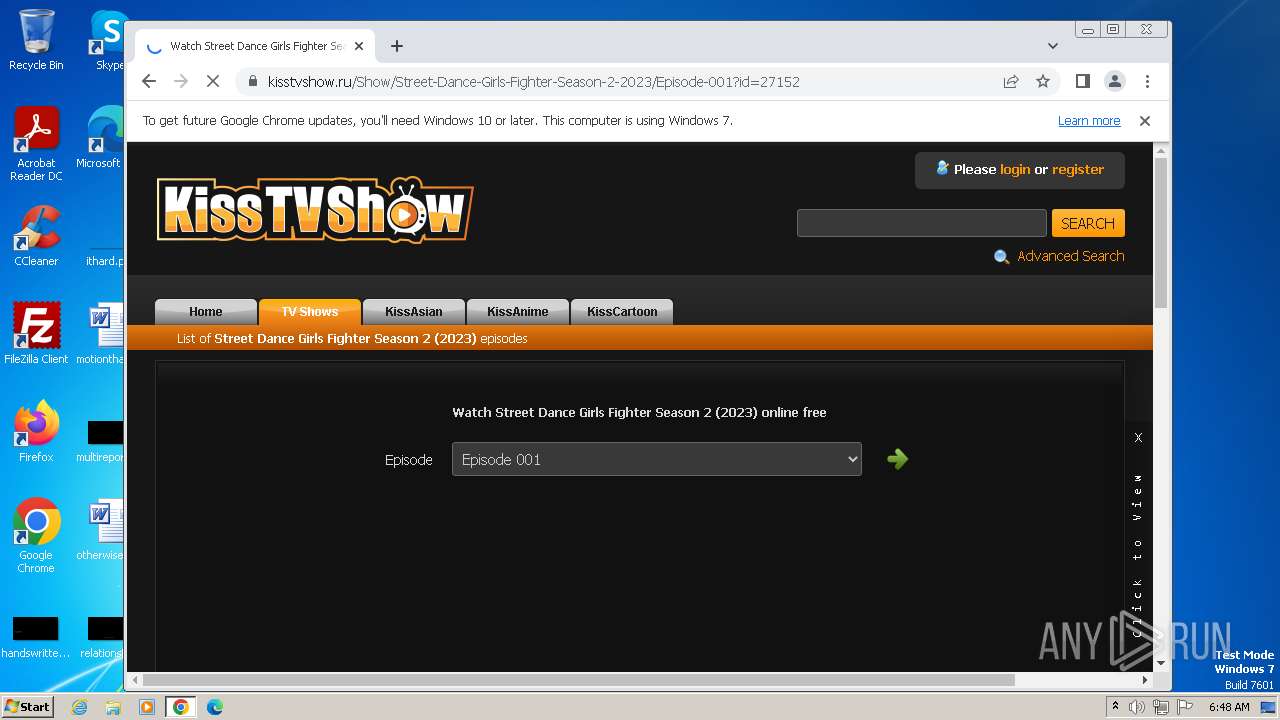Select the TV Shows tab
This screenshot has width=1280, height=720.
310,312
